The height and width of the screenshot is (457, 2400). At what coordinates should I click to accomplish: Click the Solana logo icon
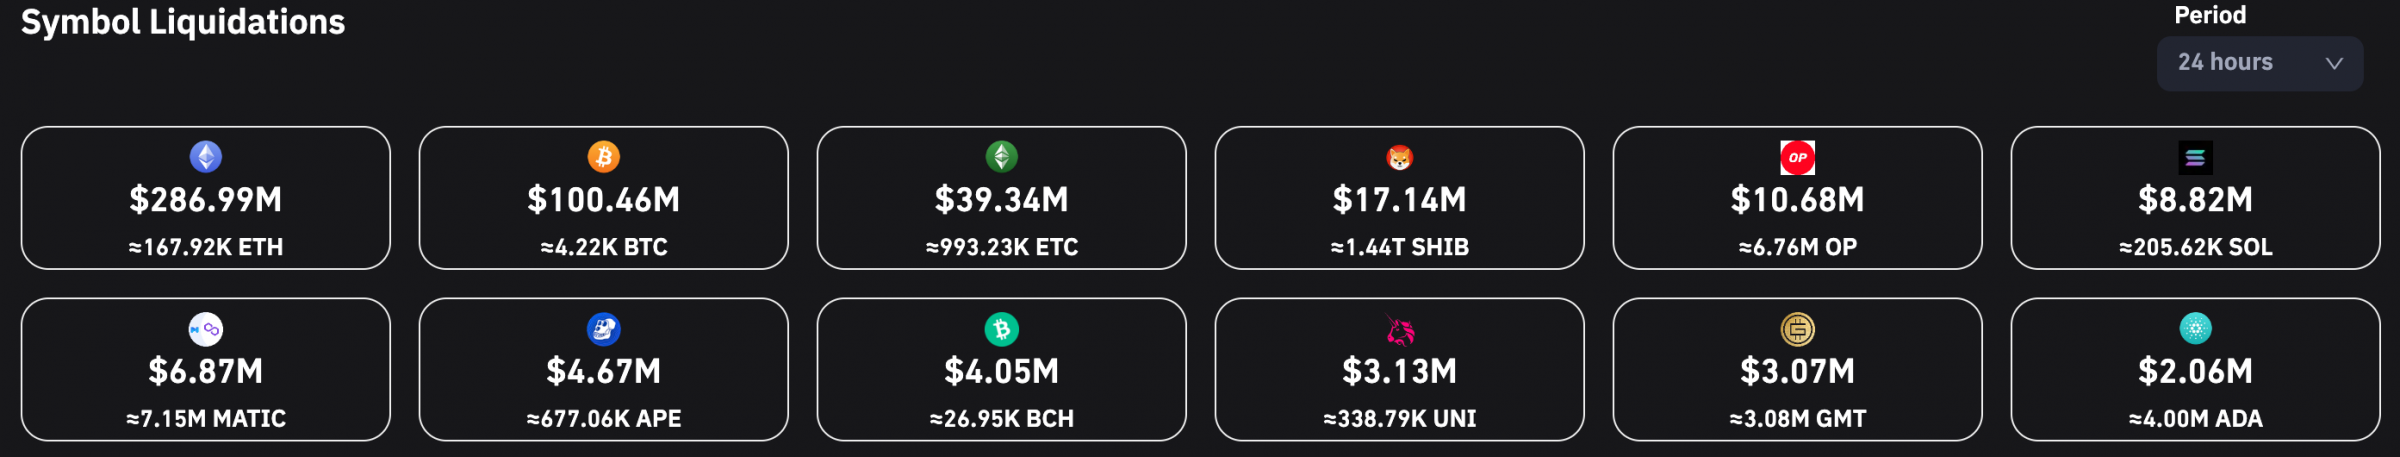pos(2196,157)
